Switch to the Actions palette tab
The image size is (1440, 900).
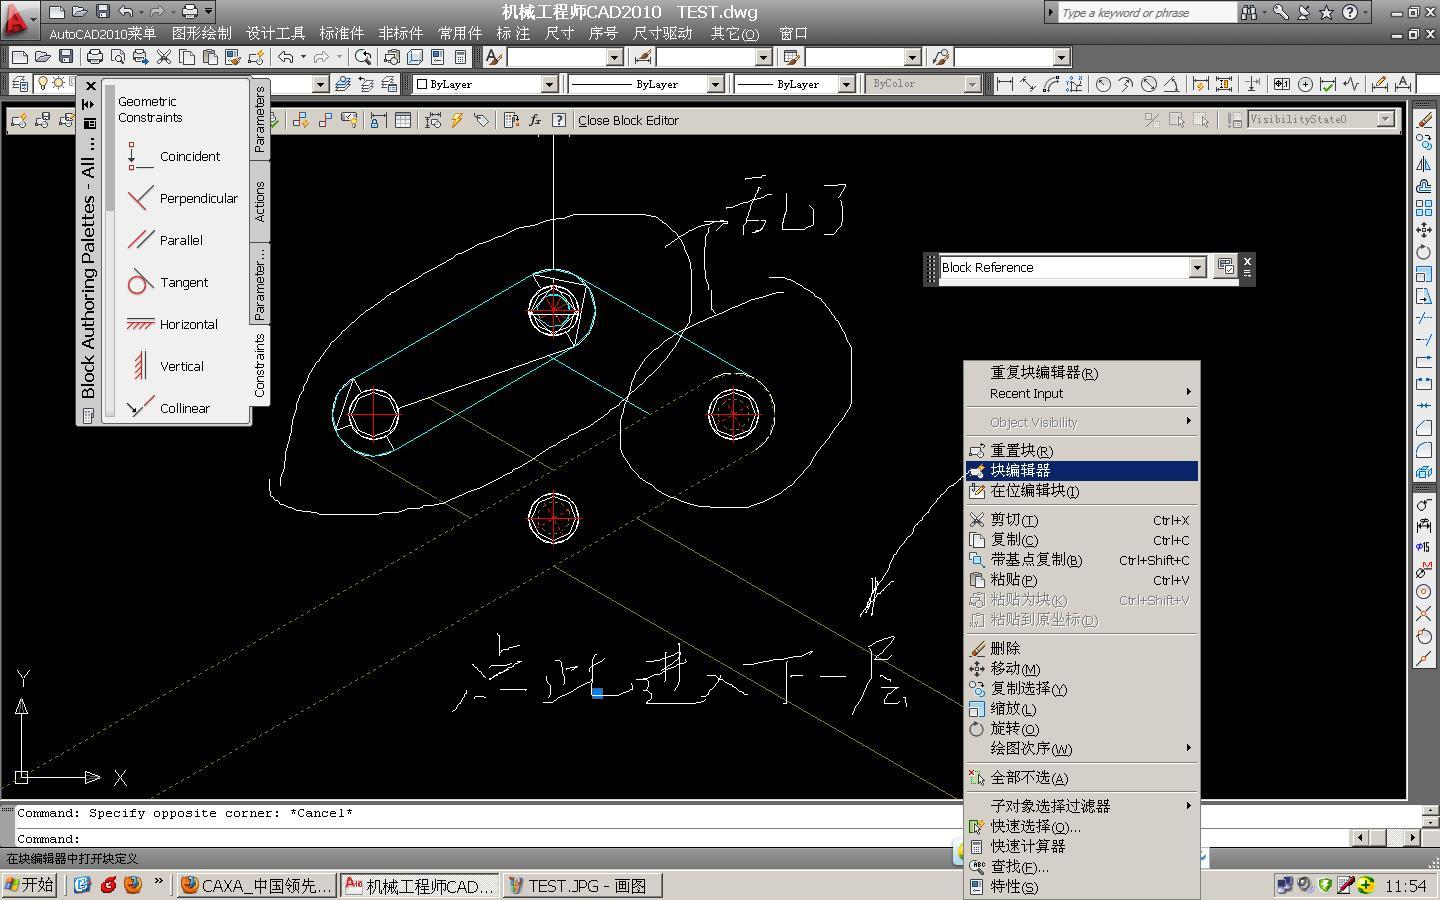(x=260, y=201)
